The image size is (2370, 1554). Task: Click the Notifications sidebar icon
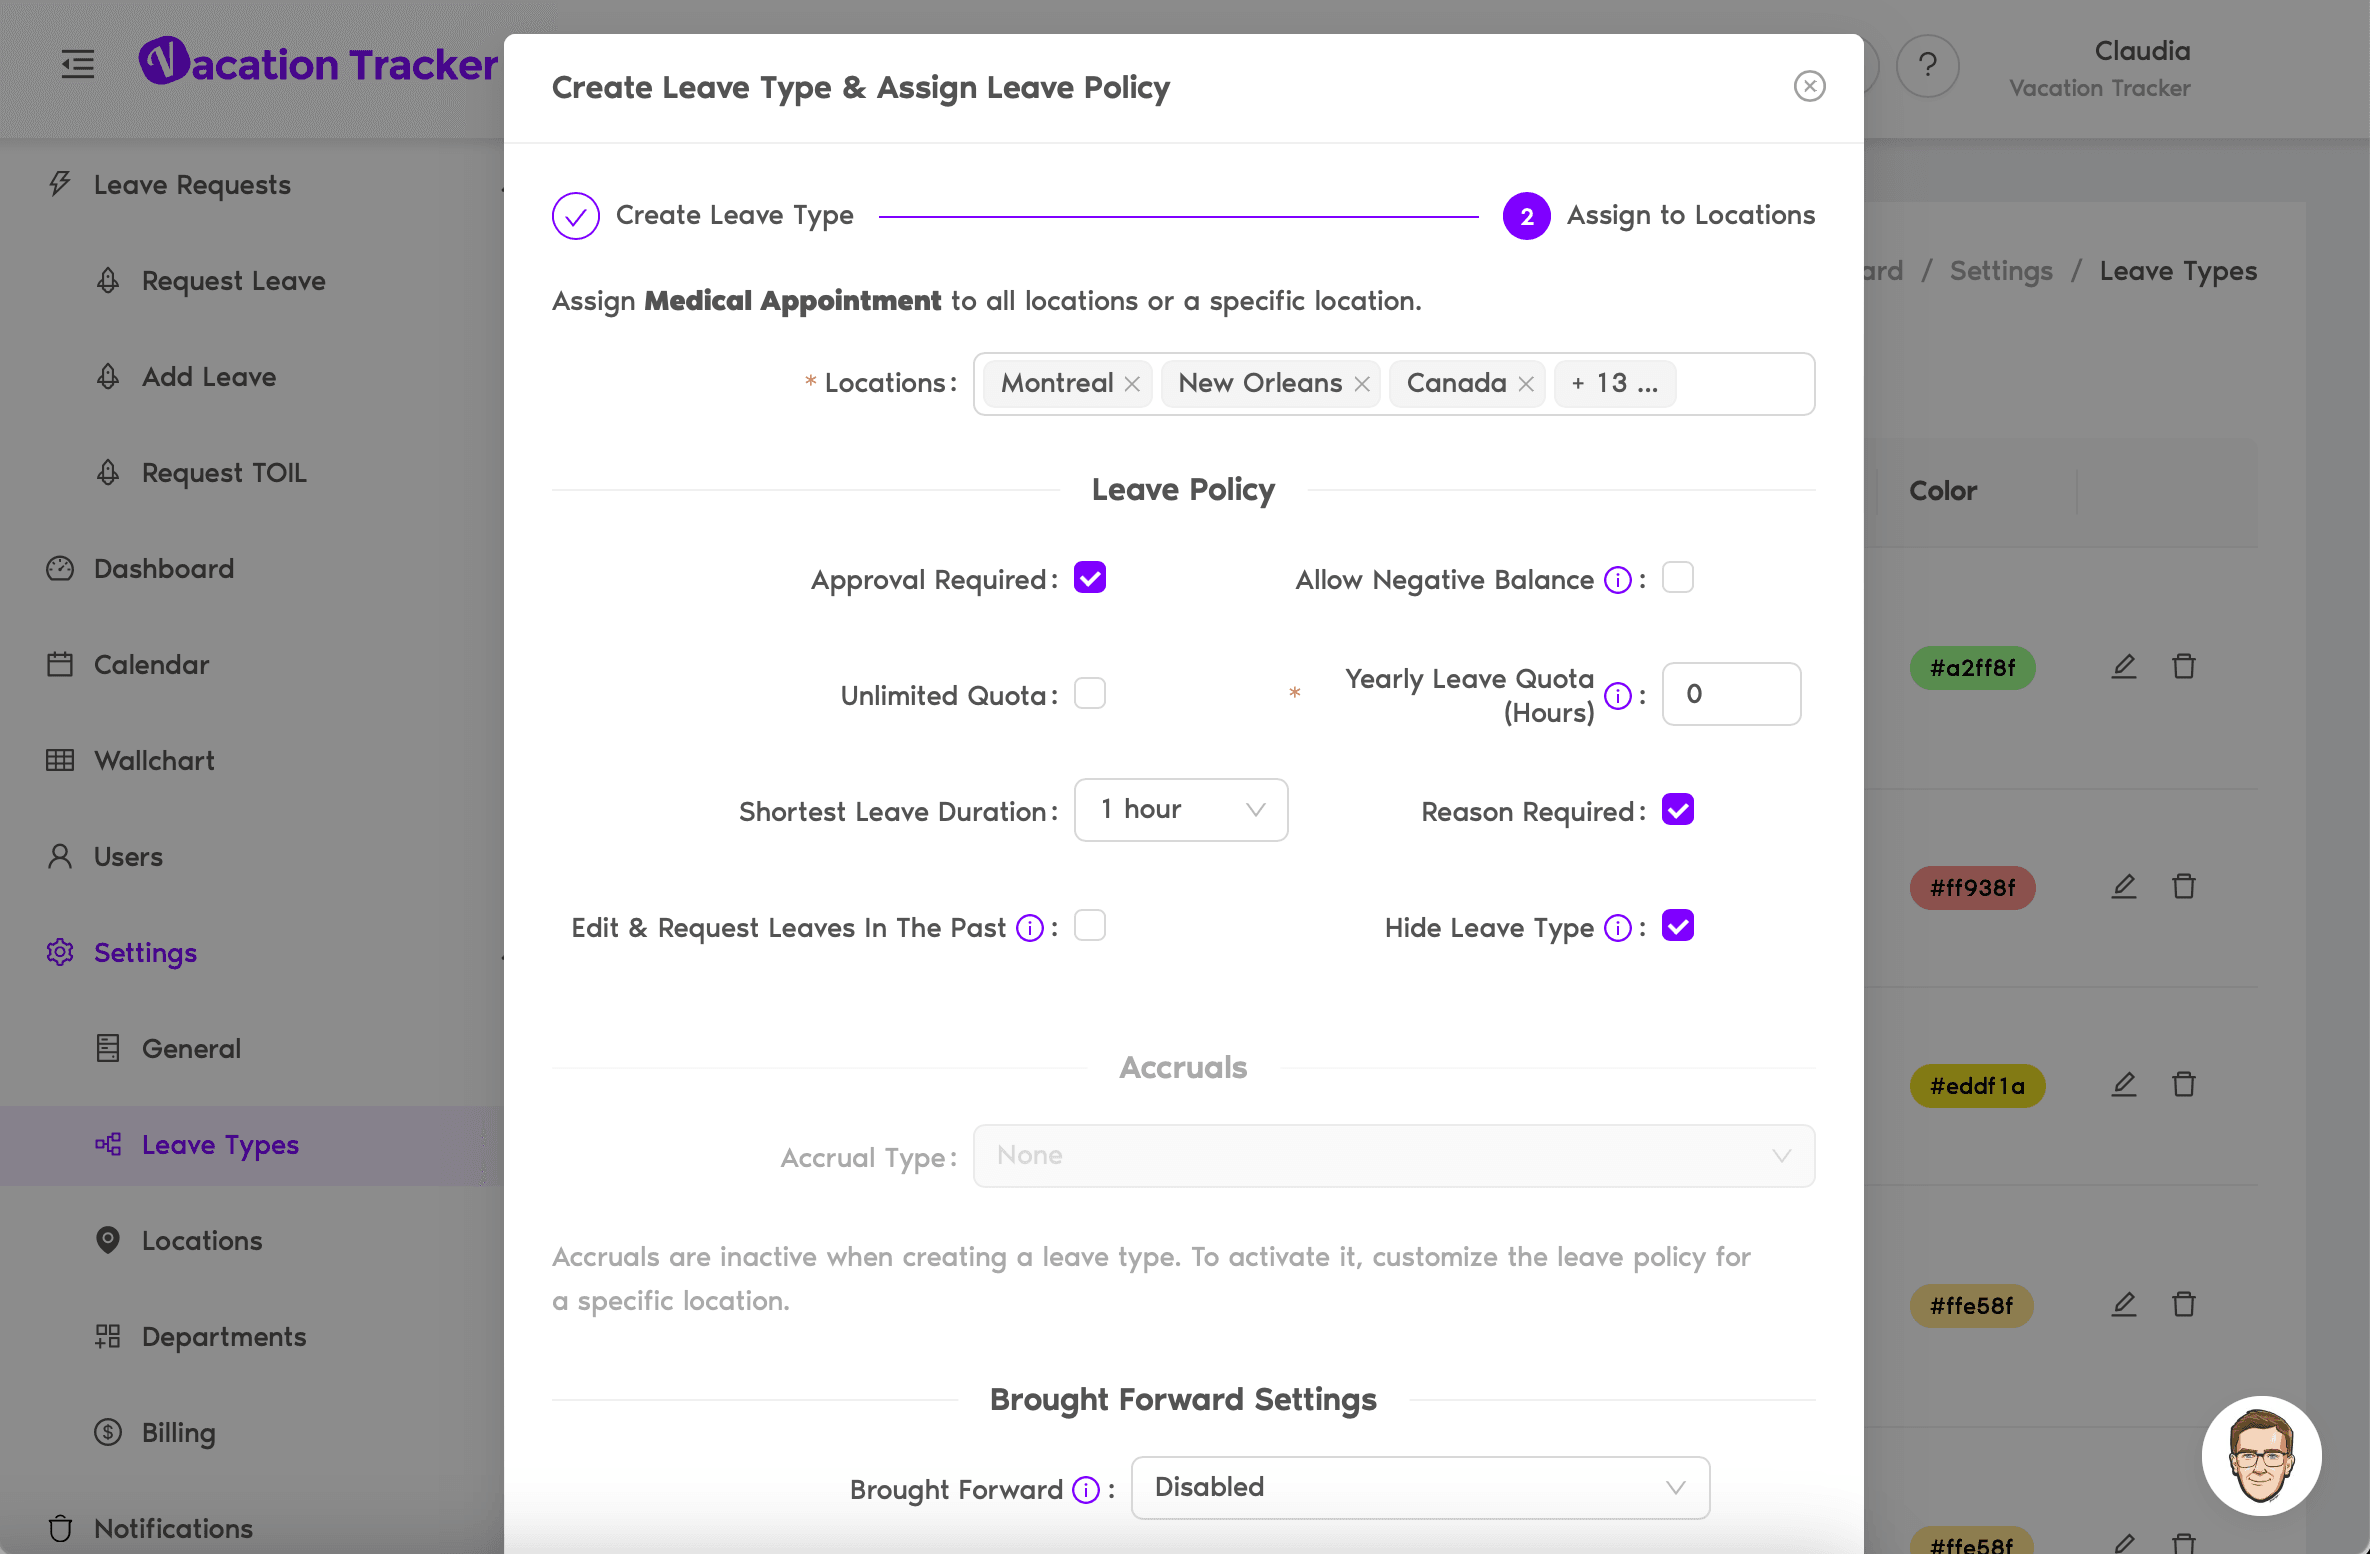[x=61, y=1528]
